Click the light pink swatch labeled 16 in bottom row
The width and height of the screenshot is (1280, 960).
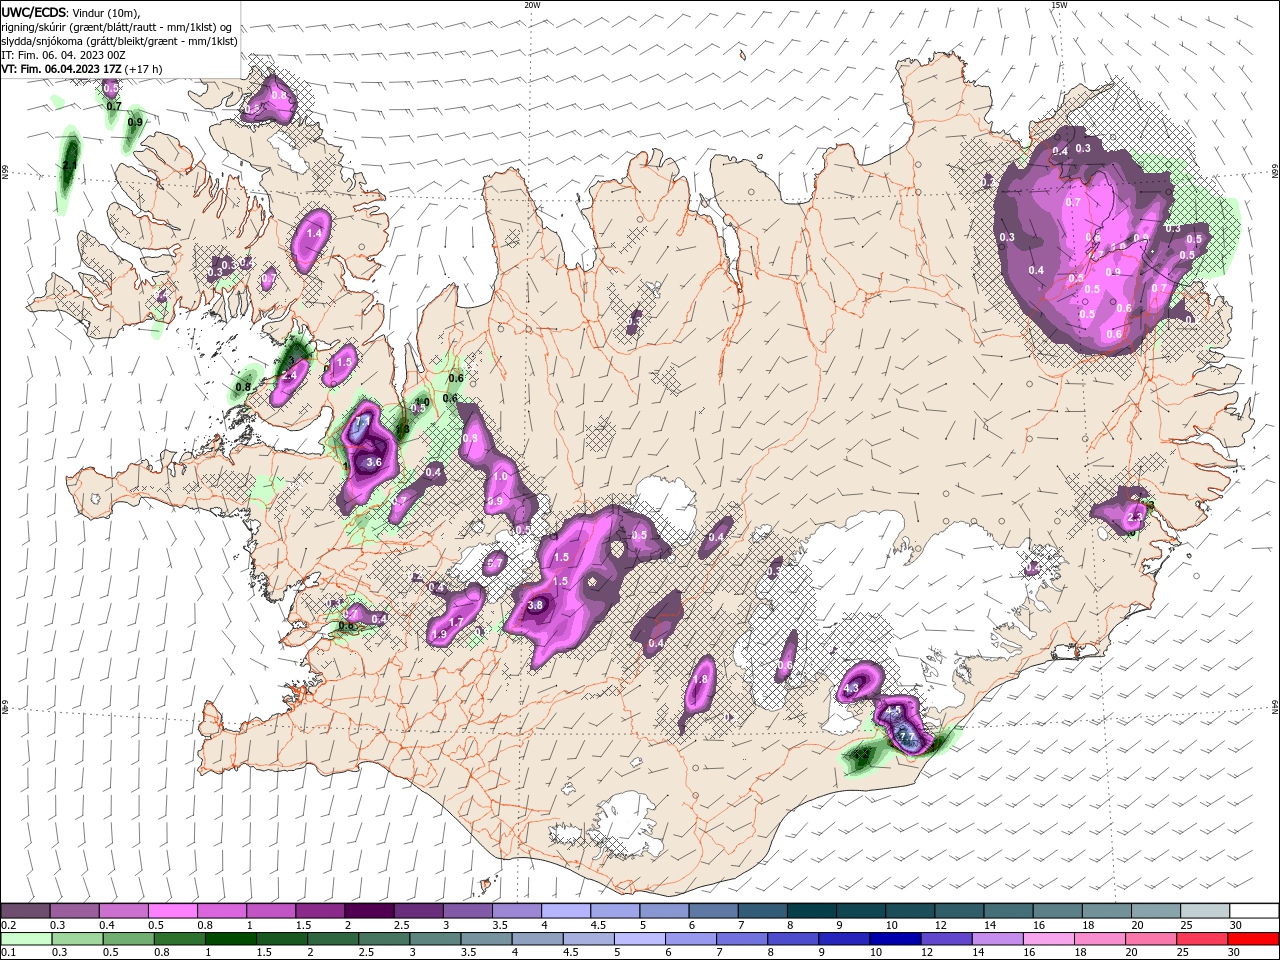[x=1049, y=939]
